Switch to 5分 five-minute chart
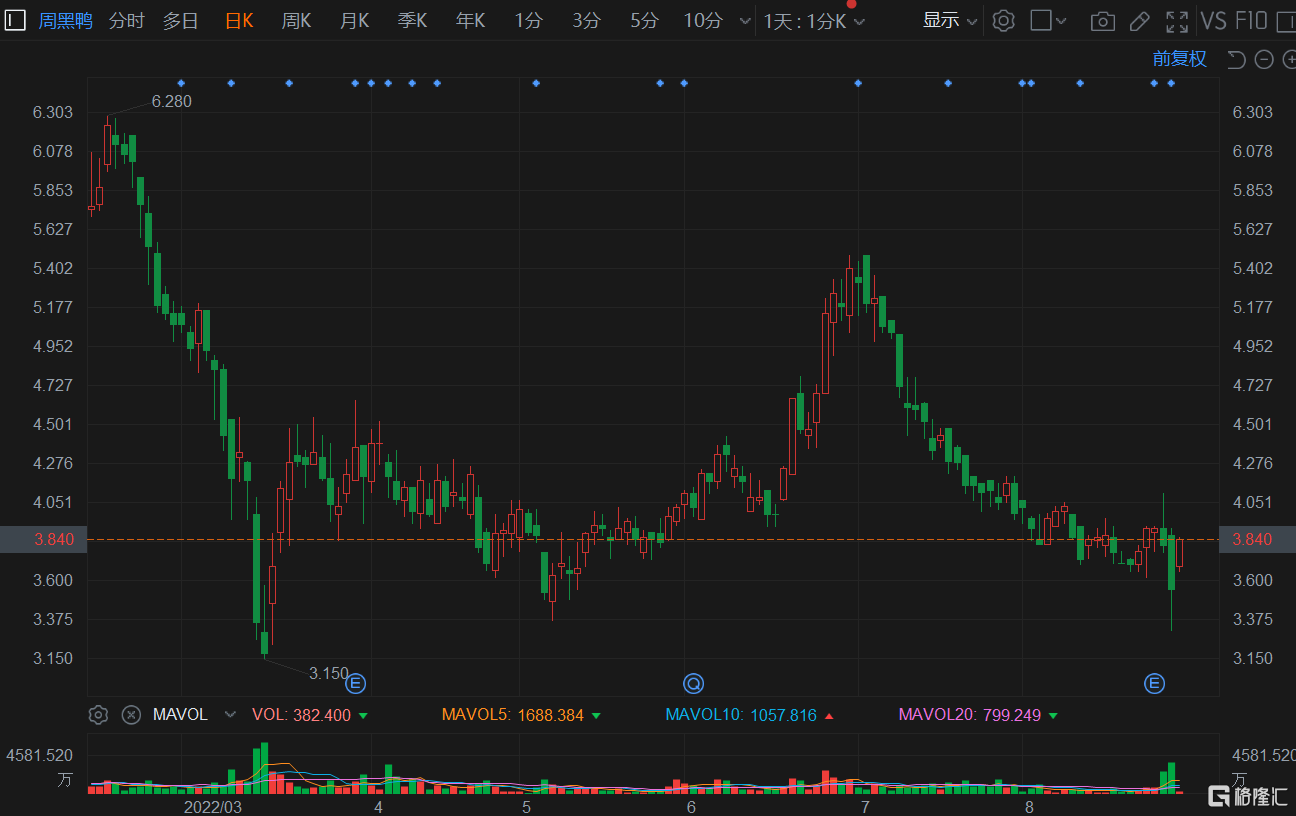 pyautogui.click(x=645, y=21)
